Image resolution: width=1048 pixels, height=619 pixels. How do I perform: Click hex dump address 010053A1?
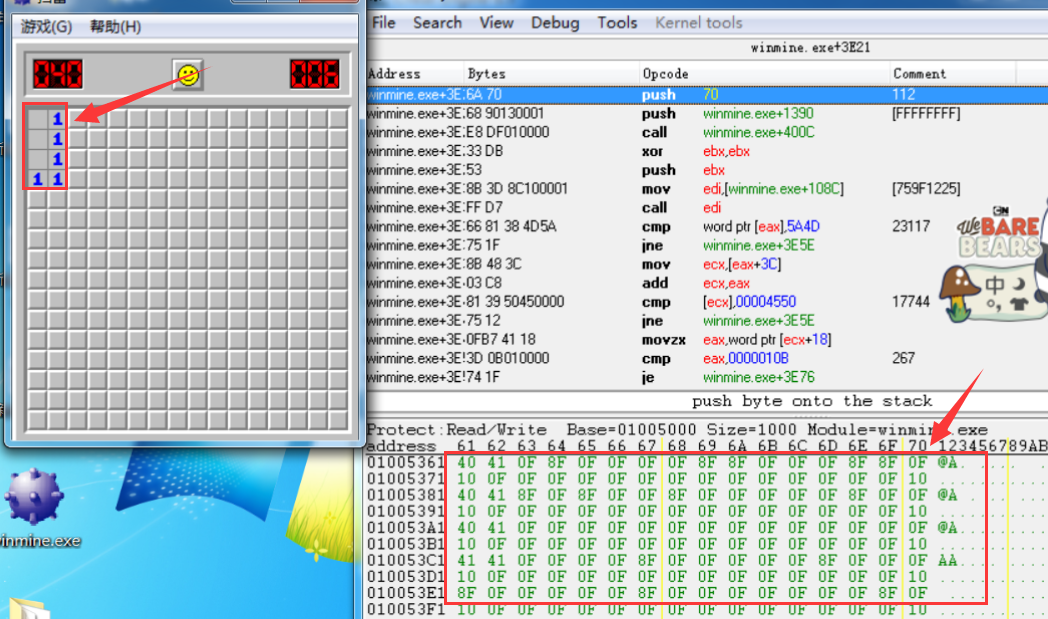pyautogui.click(x=406, y=527)
